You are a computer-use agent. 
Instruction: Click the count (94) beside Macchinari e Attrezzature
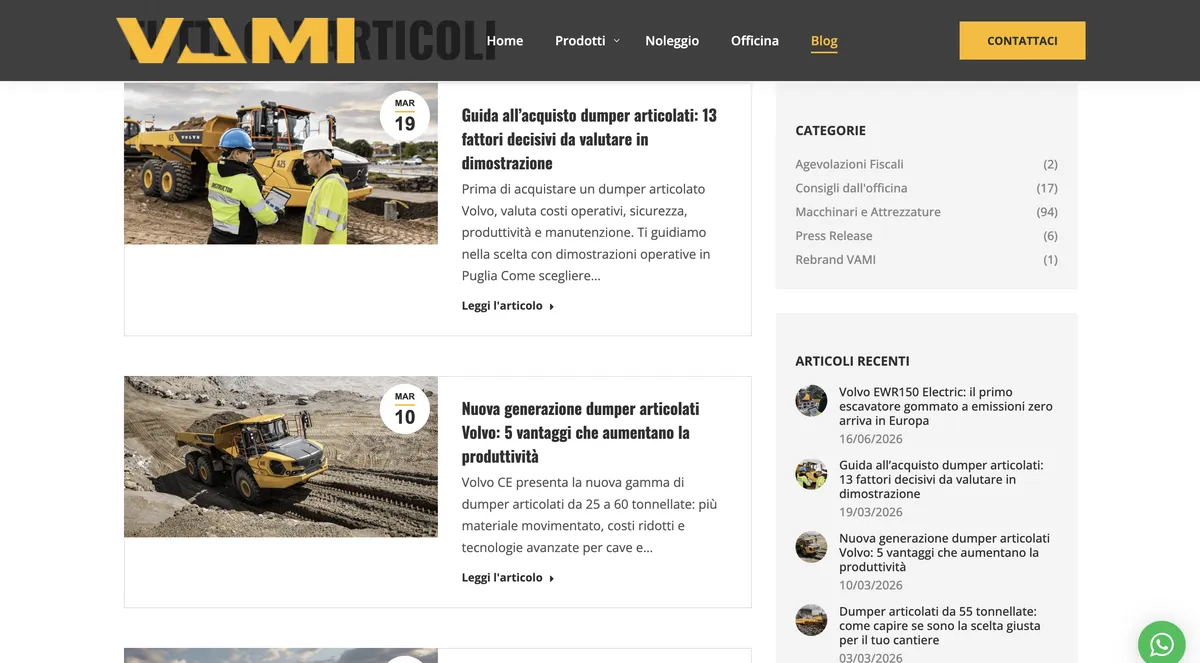pos(1047,212)
